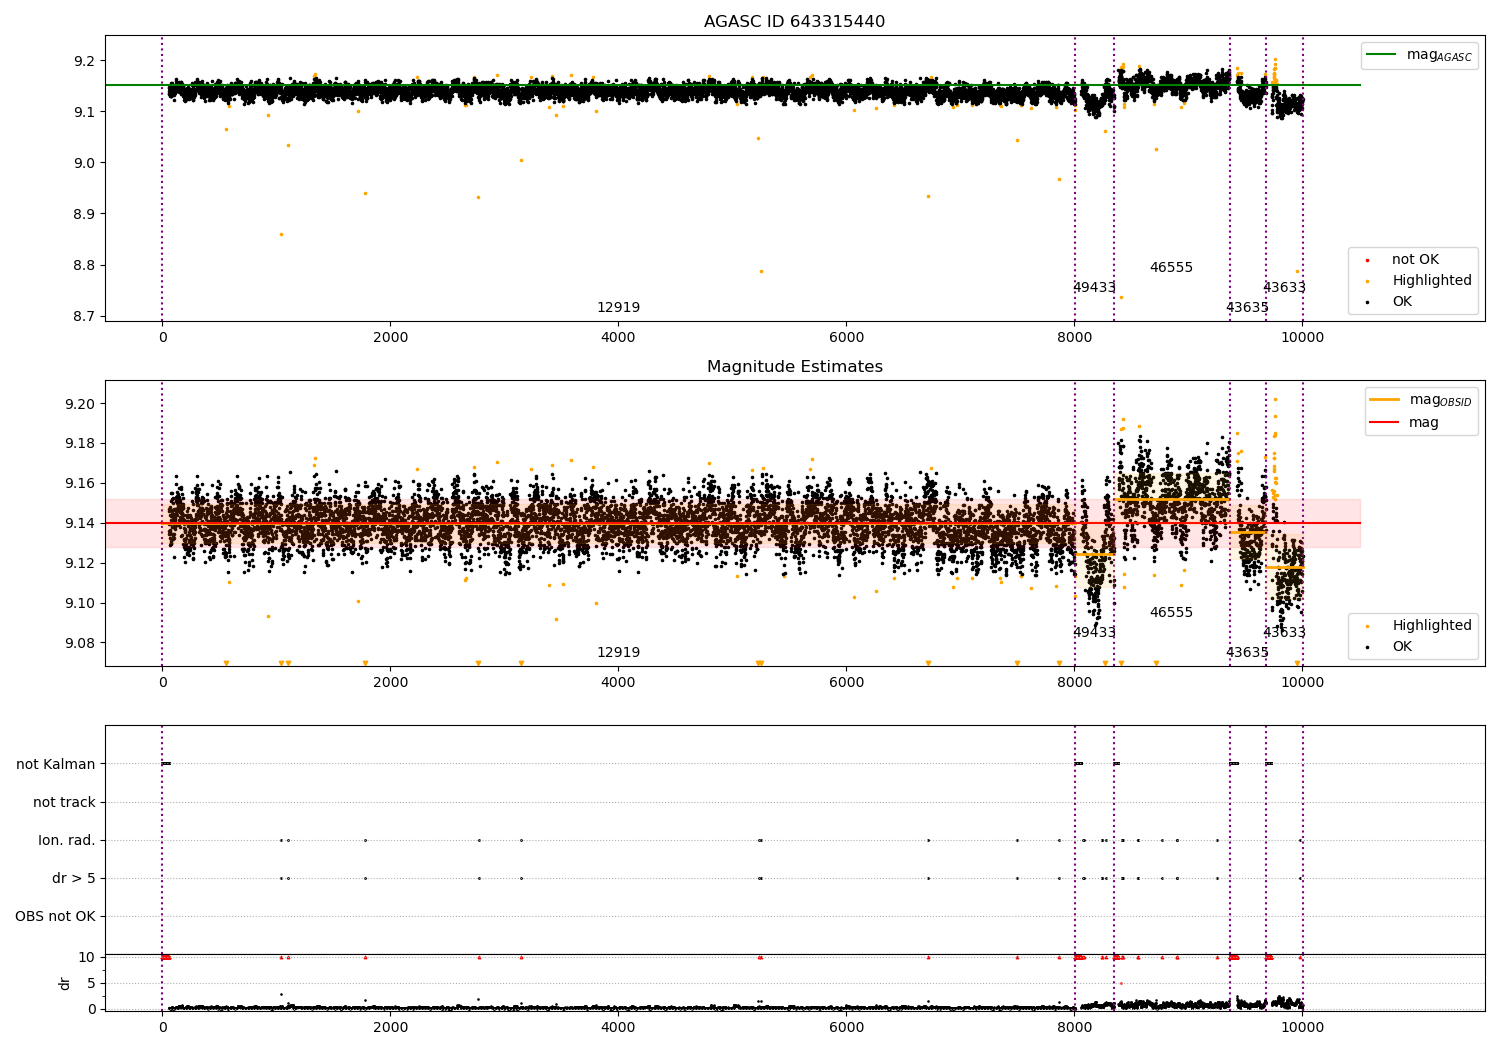Click the 4000 x-tick under the top plot
Screen dimensions: 1500x1050
pyautogui.click(x=618, y=338)
